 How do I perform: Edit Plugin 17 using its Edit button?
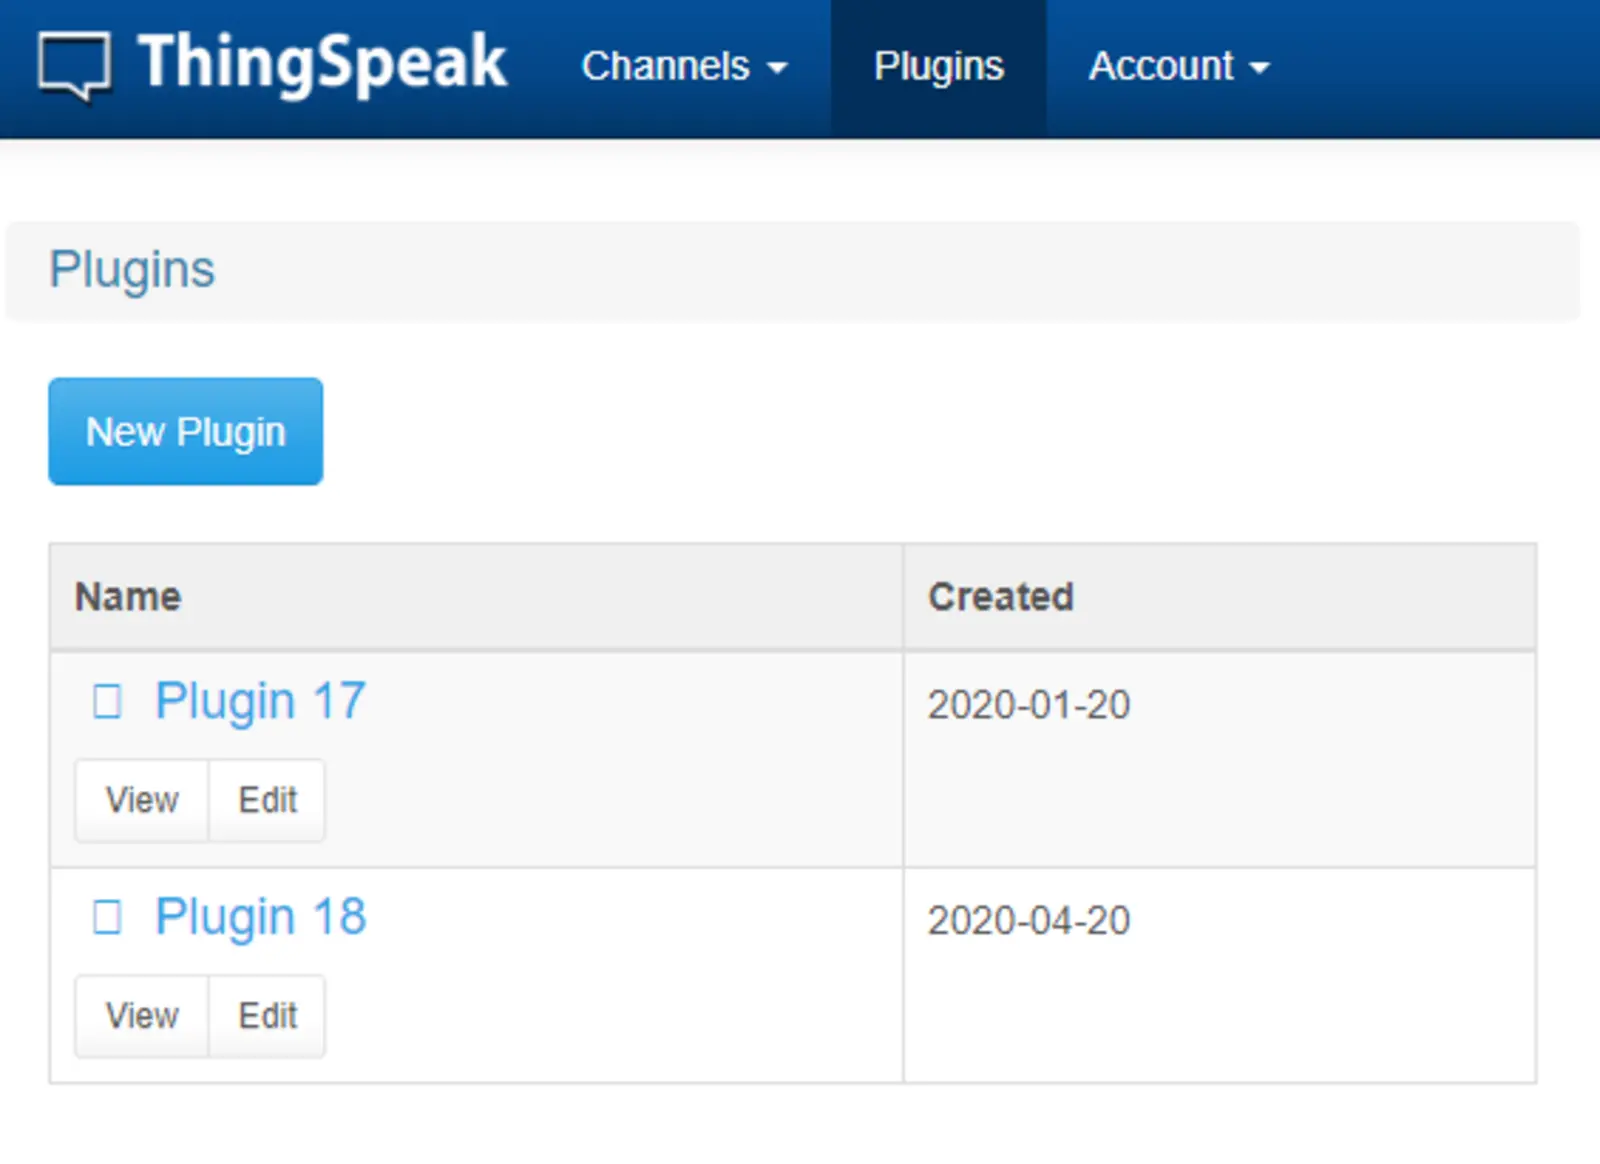click(267, 800)
